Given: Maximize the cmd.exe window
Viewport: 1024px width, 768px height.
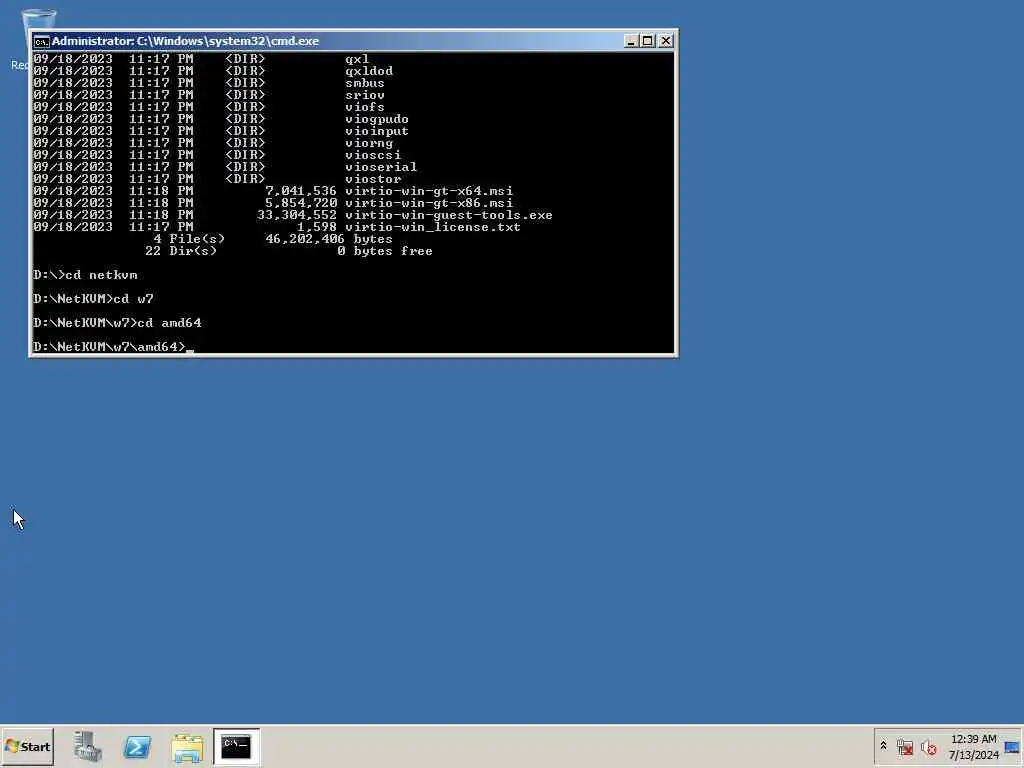Looking at the screenshot, I should pos(647,40).
